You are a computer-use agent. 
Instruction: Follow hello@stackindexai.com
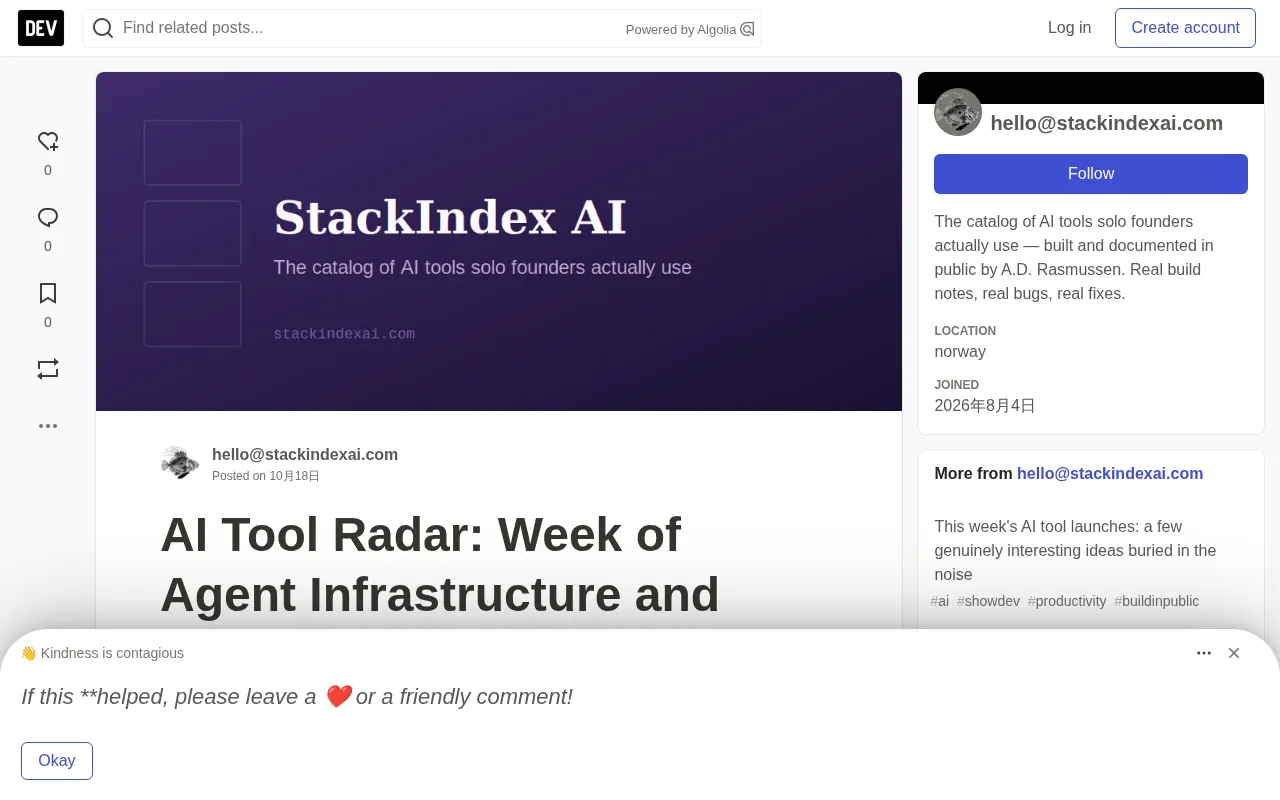click(1091, 174)
